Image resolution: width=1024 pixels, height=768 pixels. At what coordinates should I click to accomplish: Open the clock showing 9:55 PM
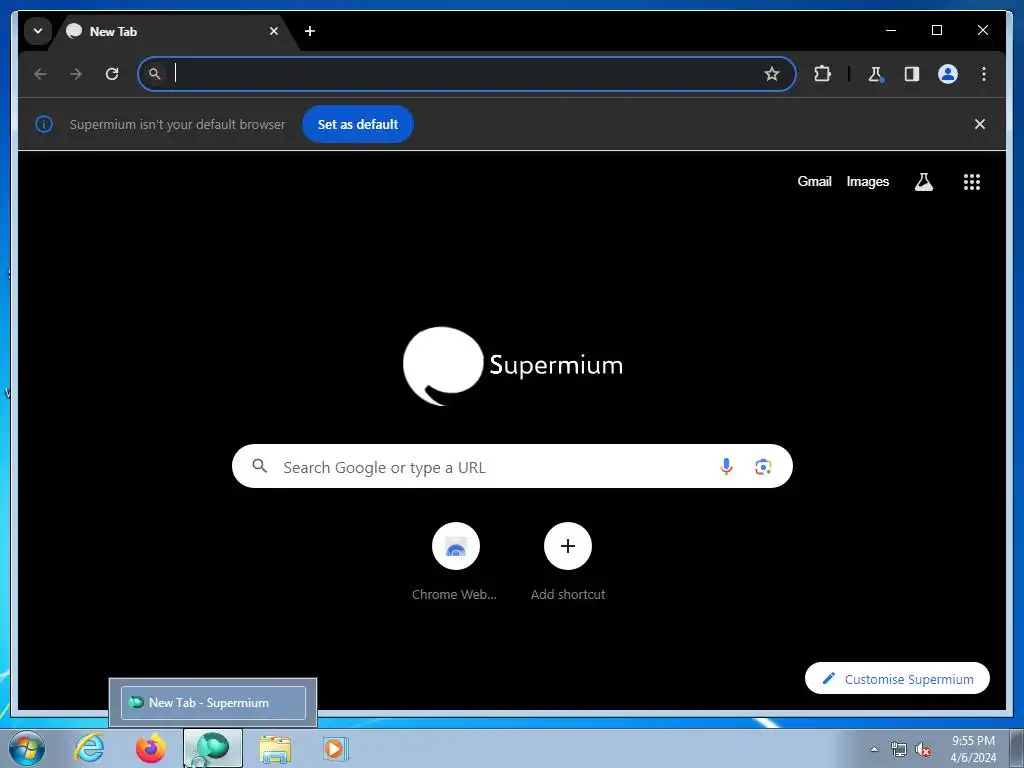pos(973,749)
